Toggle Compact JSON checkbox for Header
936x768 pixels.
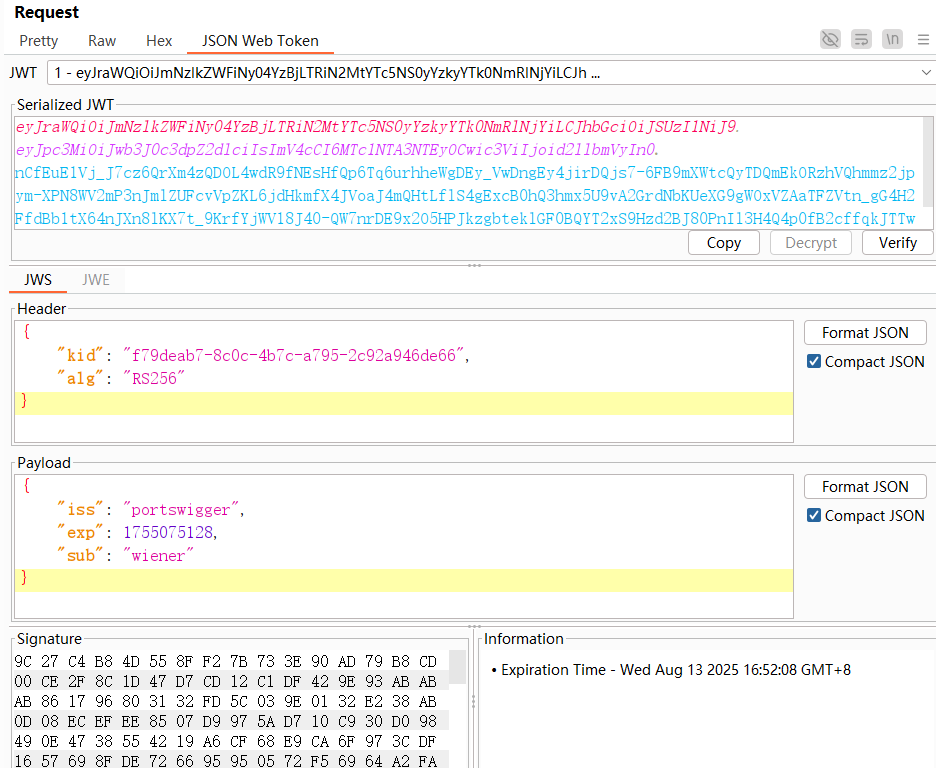tap(814, 361)
